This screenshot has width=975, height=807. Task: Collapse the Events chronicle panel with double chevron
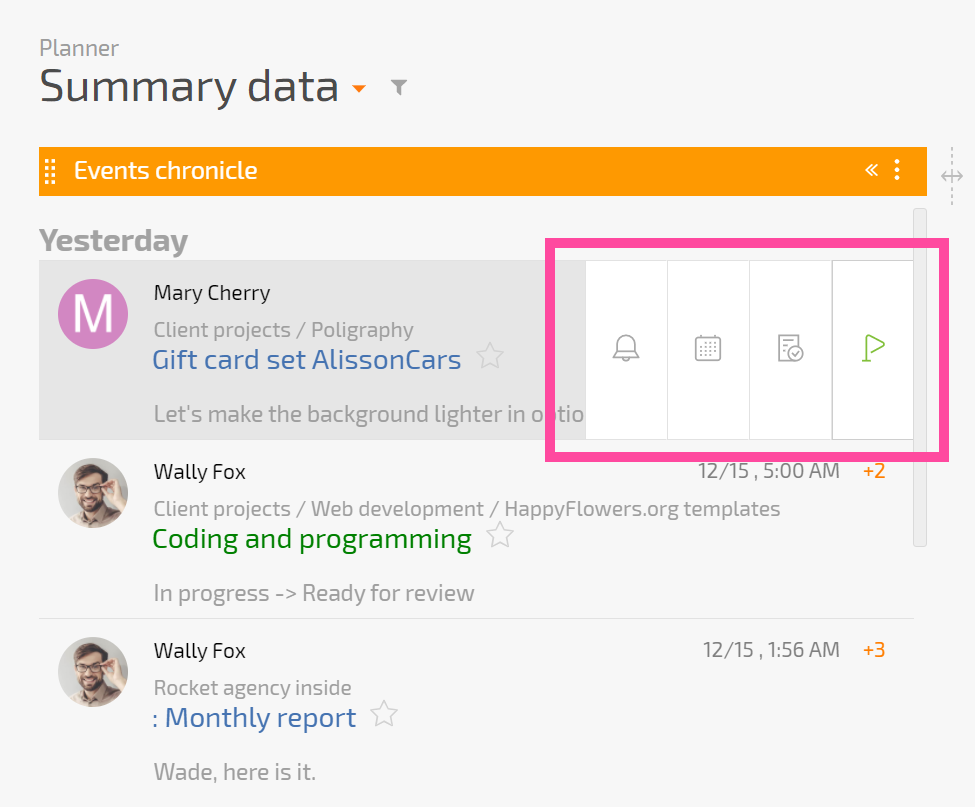pos(871,170)
